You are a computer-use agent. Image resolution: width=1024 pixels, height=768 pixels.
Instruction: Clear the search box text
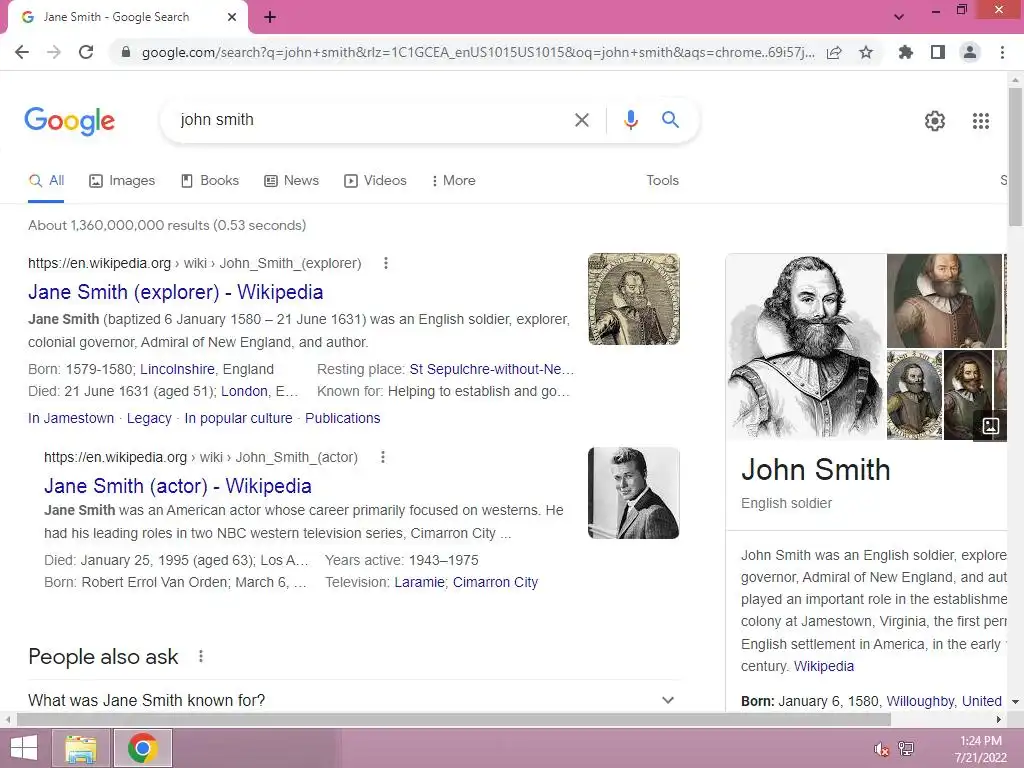(x=581, y=120)
